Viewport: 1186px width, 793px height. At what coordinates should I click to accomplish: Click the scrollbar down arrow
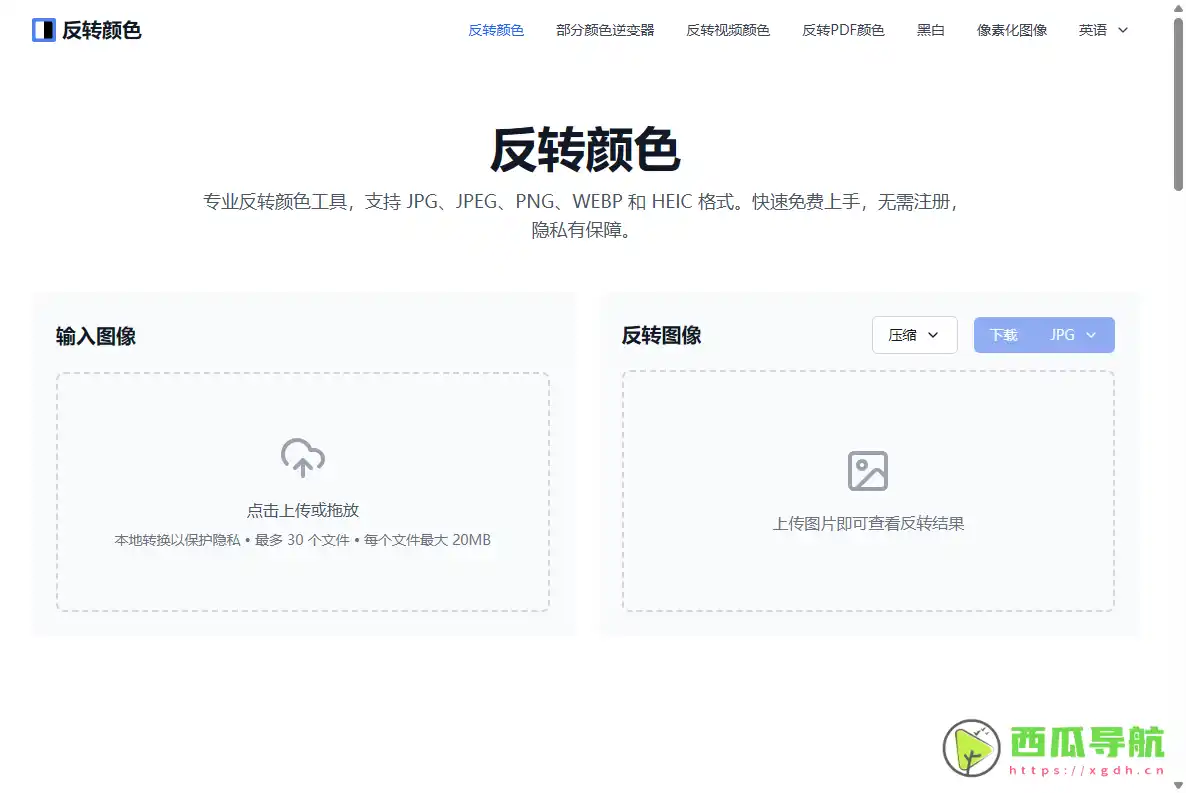pyautogui.click(x=1178, y=785)
